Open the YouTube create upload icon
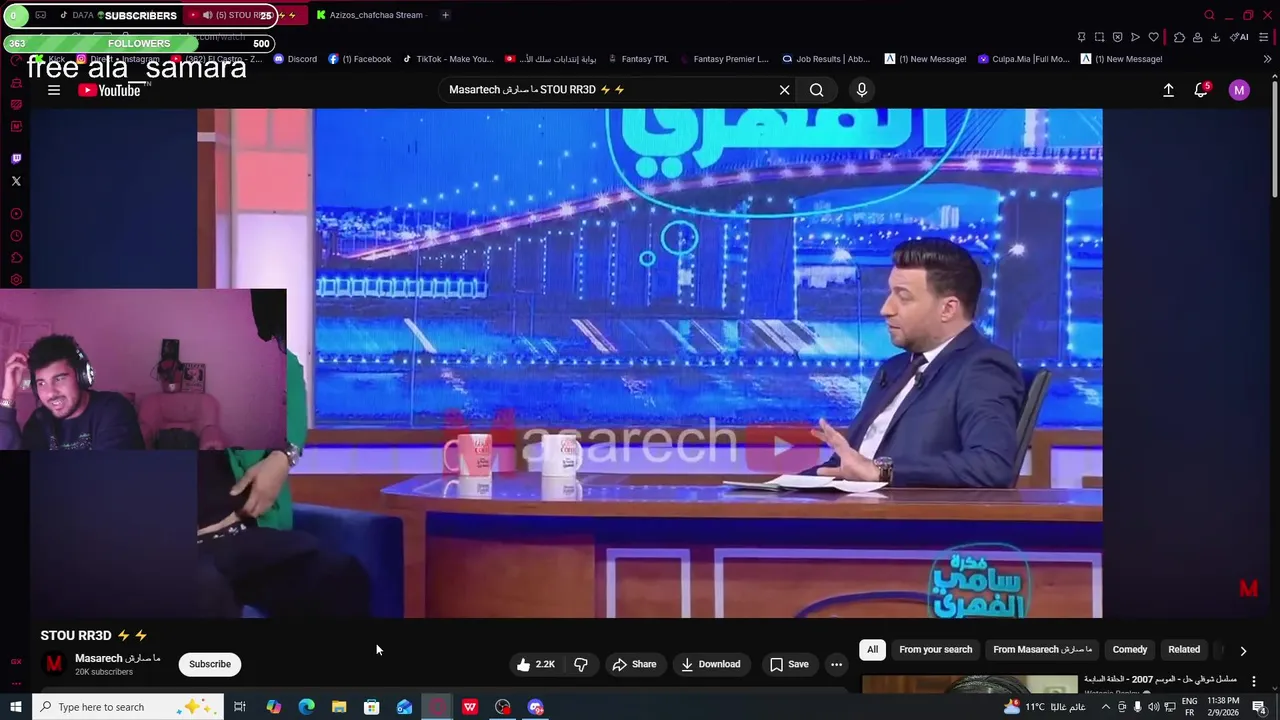Image resolution: width=1280 pixels, height=720 pixels. click(x=1168, y=90)
